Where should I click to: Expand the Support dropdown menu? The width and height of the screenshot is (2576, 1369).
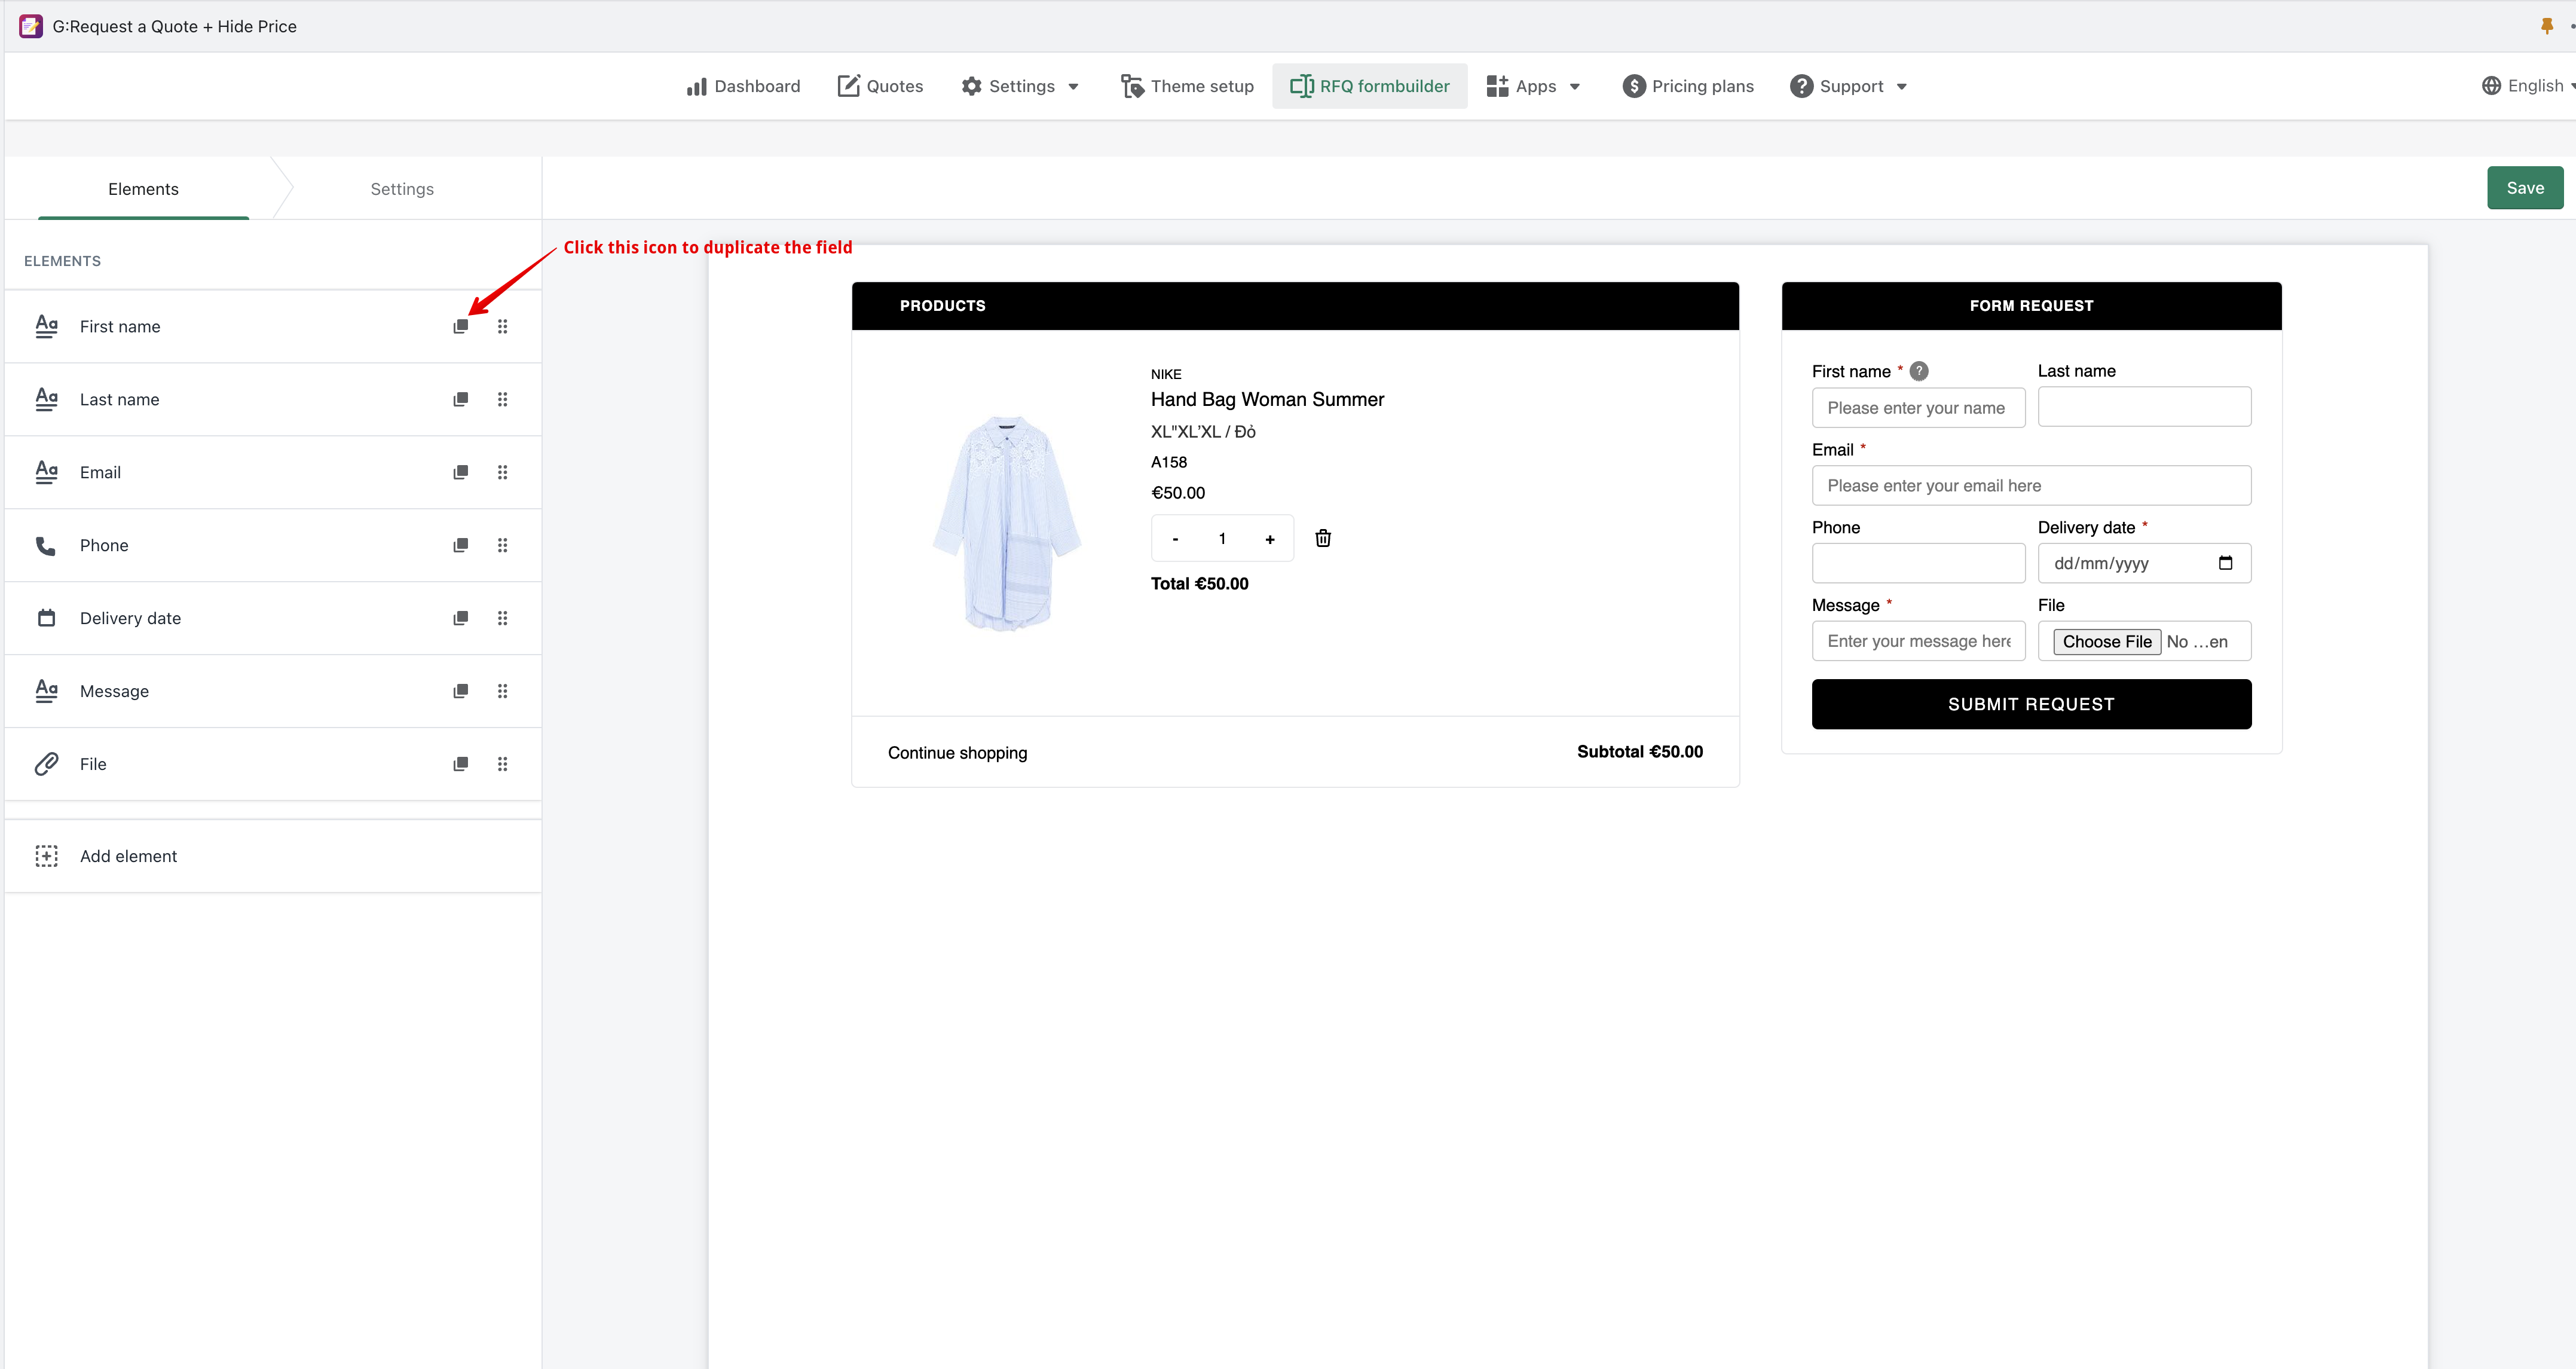click(x=1849, y=86)
